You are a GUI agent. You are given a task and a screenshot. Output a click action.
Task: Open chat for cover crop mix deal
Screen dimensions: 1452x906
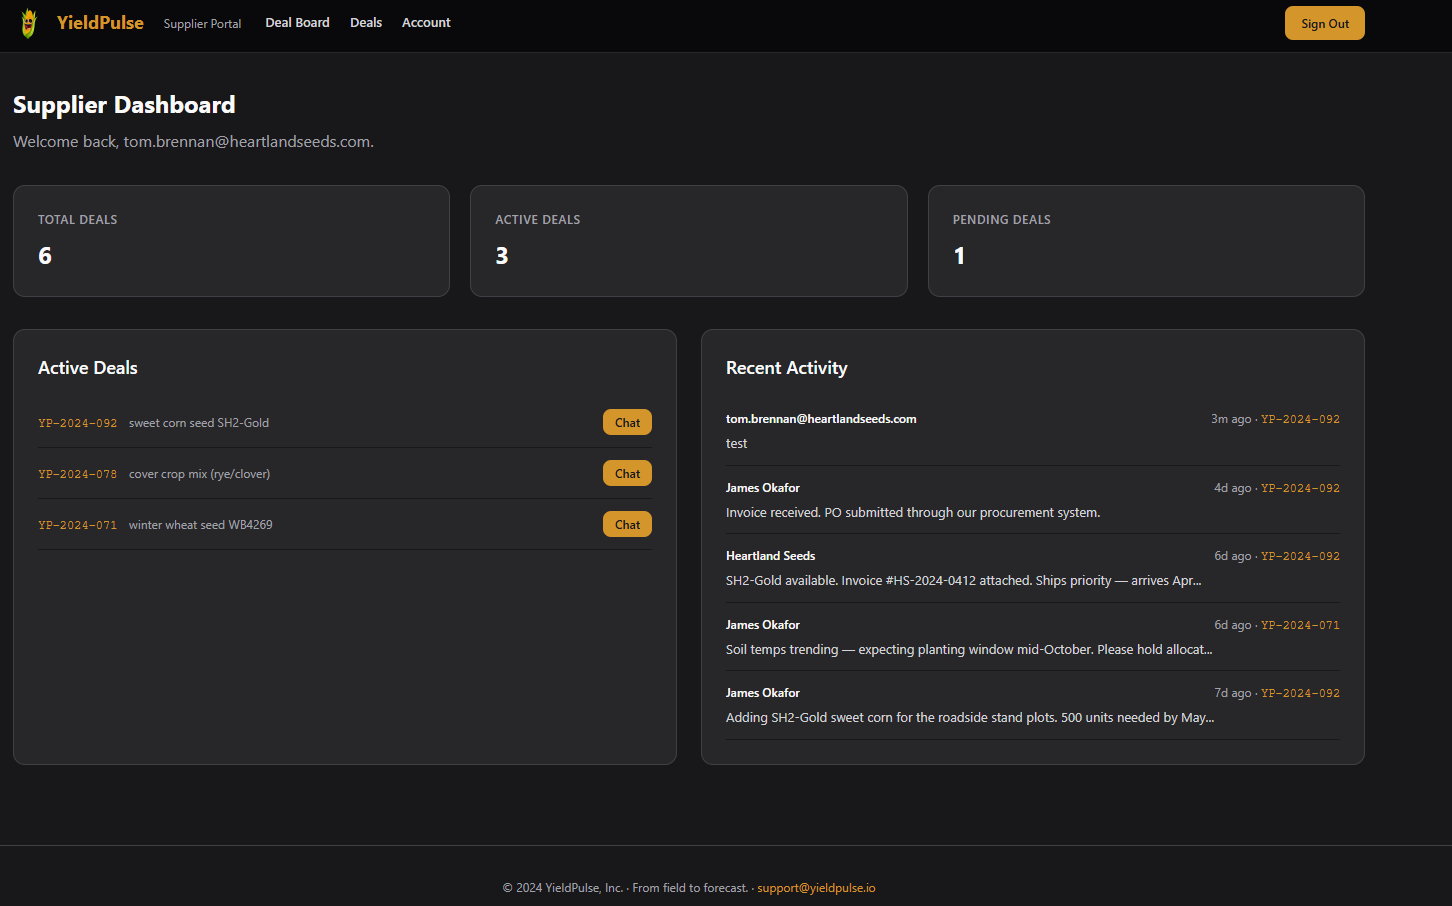point(627,474)
